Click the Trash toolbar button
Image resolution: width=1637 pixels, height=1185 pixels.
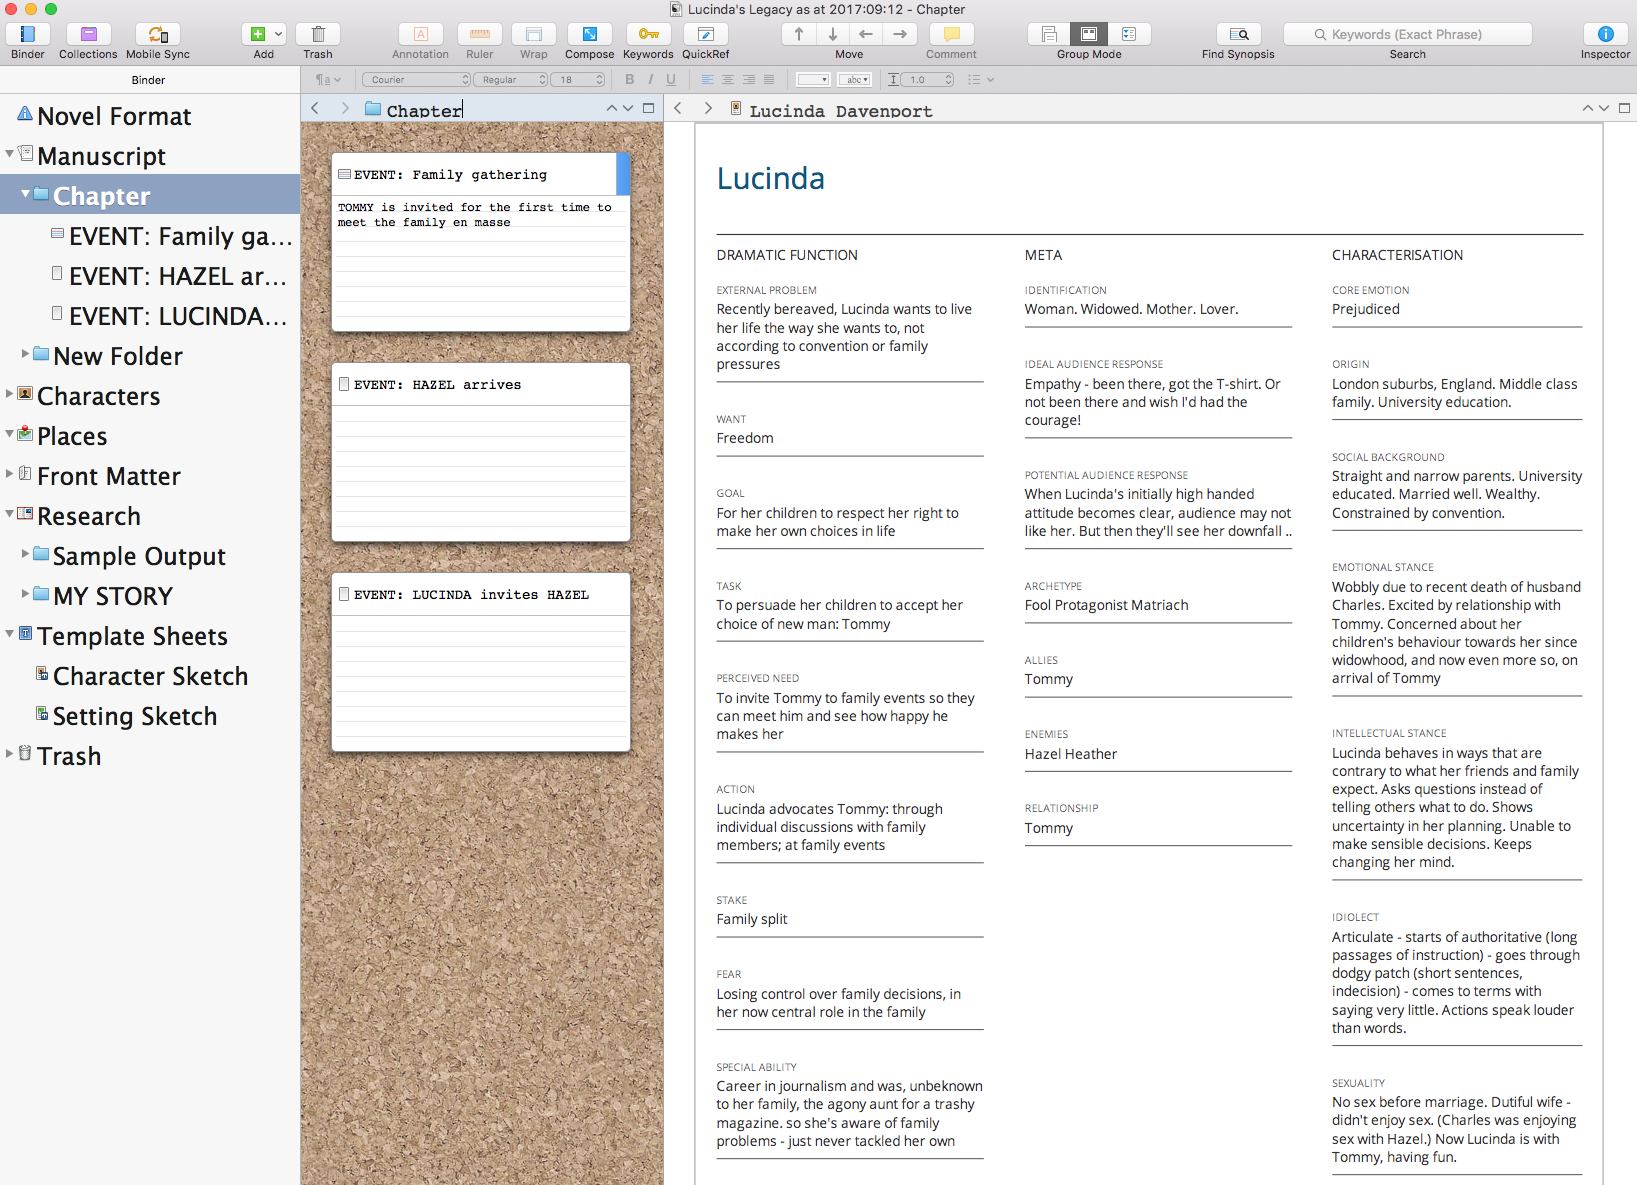[318, 34]
